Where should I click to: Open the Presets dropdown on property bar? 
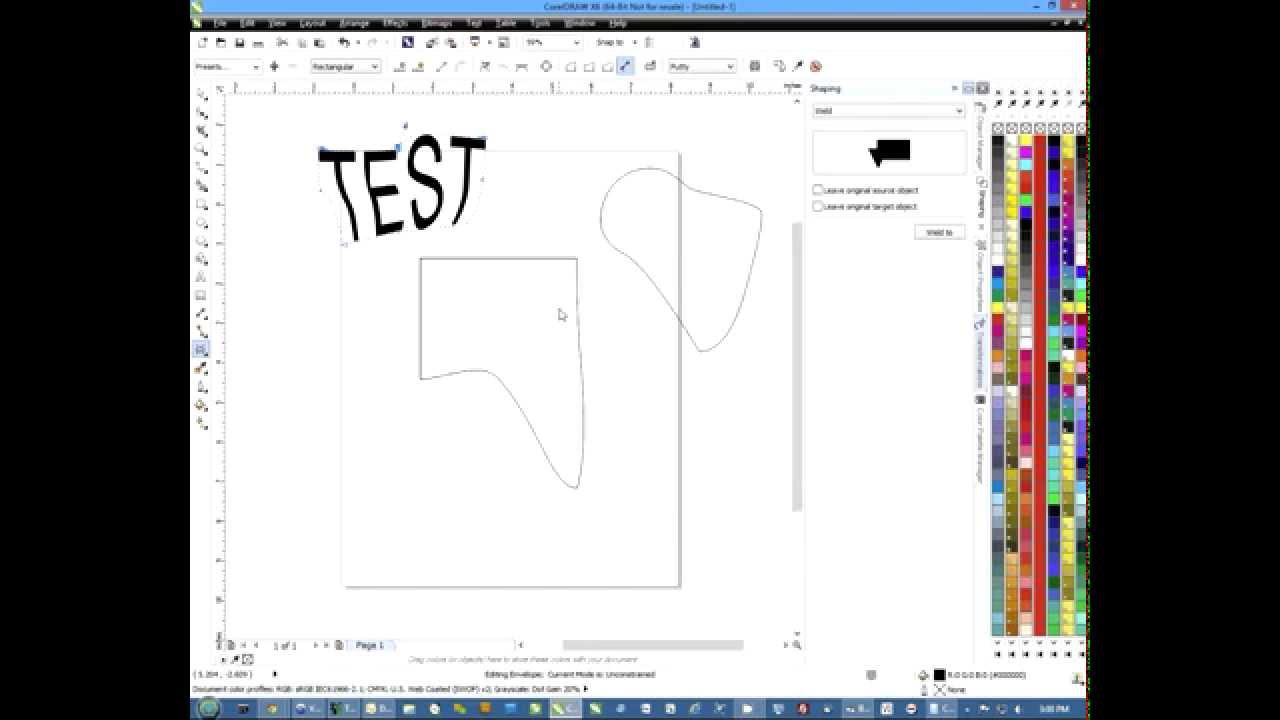[256, 67]
